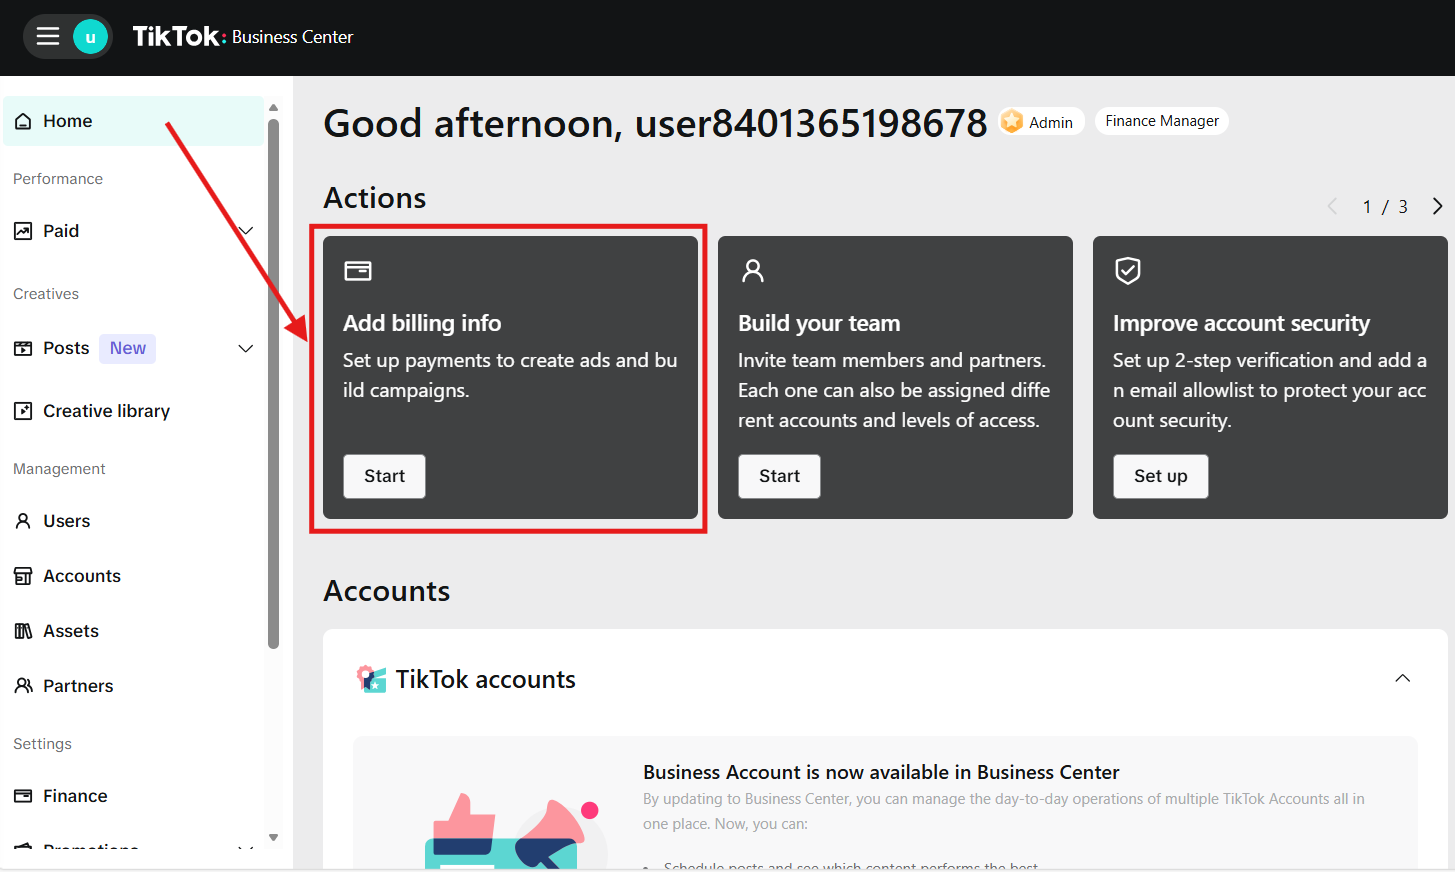Viewport: 1455px width, 872px height.
Task: Open Creative library in sidebar
Action: point(106,411)
